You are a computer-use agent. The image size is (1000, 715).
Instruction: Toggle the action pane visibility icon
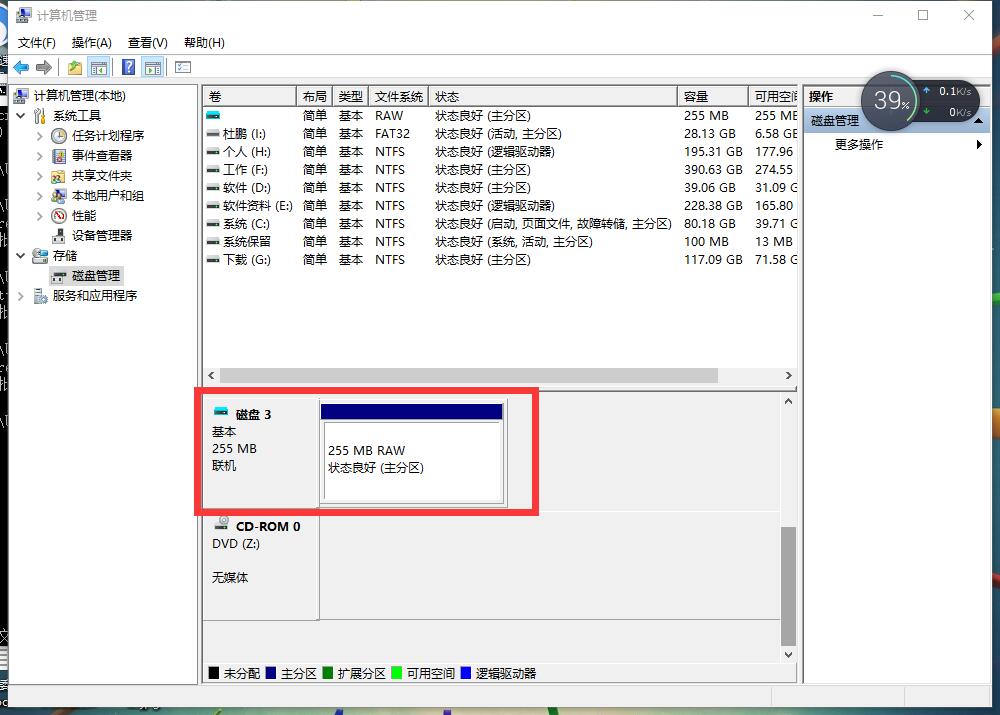coord(152,67)
